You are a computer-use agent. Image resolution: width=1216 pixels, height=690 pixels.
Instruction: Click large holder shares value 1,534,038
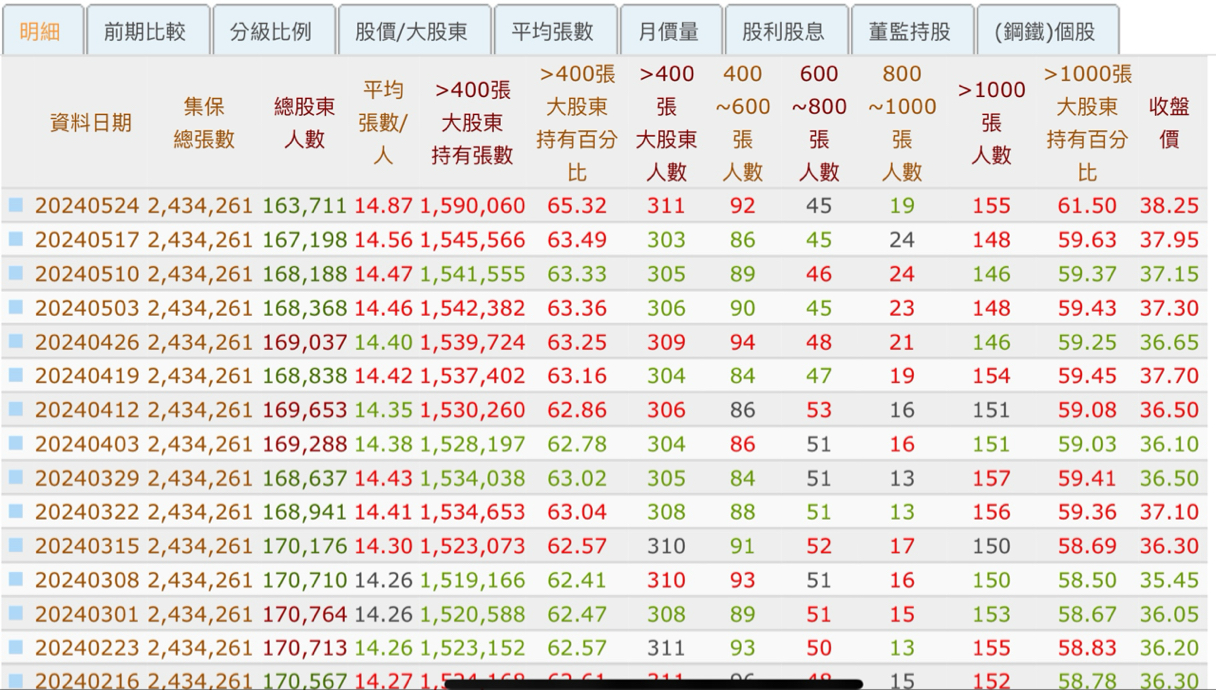tap(472, 478)
